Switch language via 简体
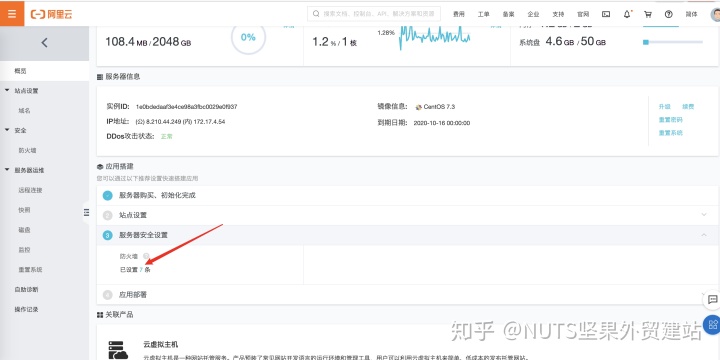The width and height of the screenshot is (720, 360). point(692,14)
